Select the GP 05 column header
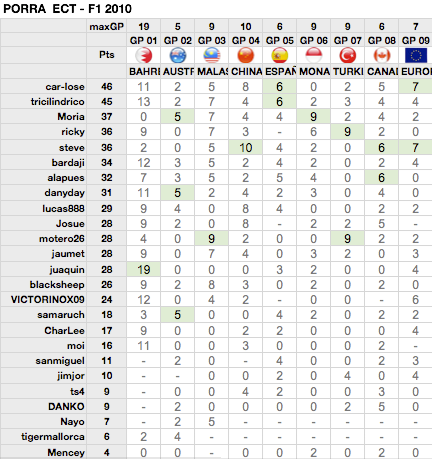Viewport: 432px width, 459px height. (280, 40)
